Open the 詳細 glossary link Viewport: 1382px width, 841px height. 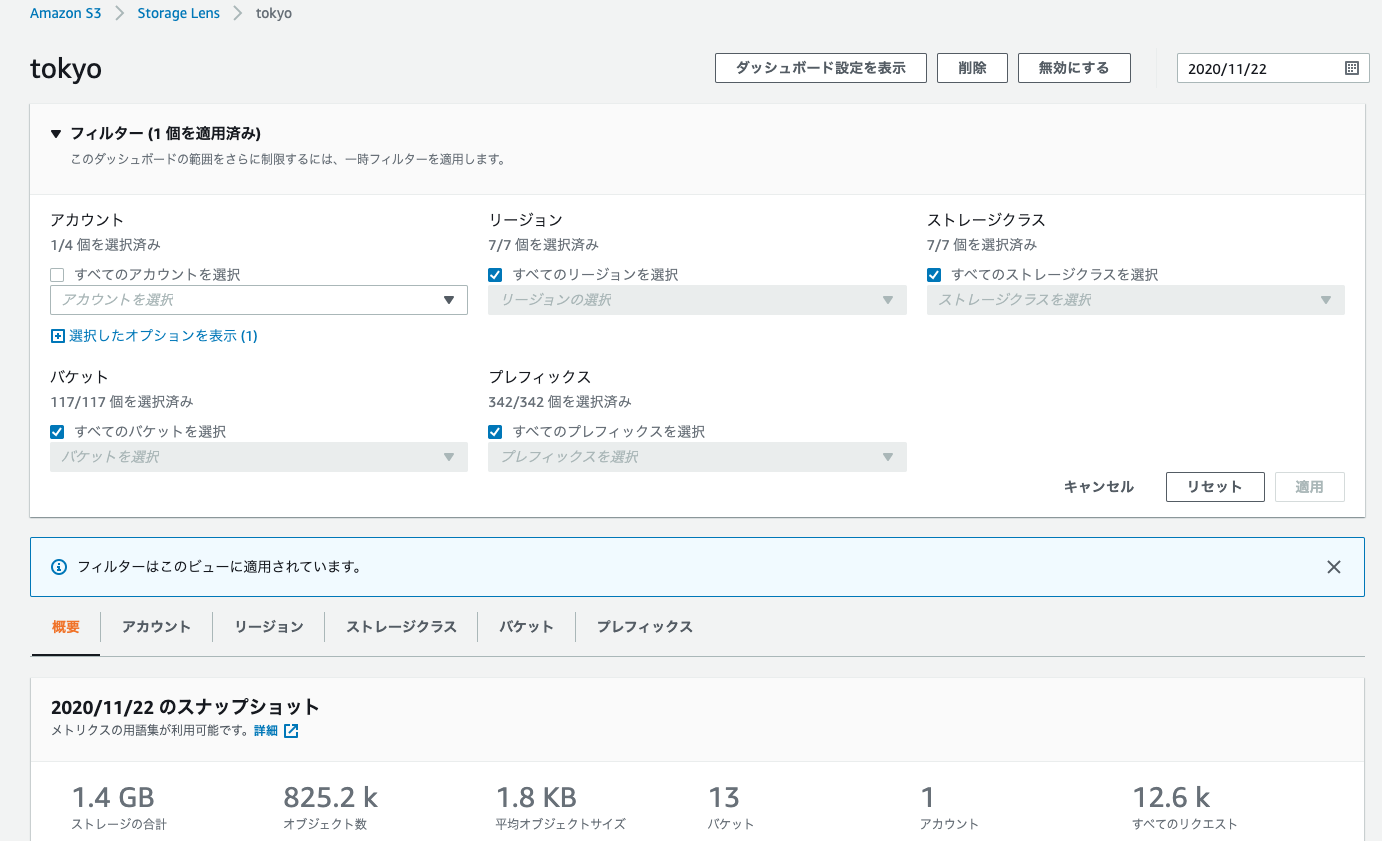tap(266, 731)
